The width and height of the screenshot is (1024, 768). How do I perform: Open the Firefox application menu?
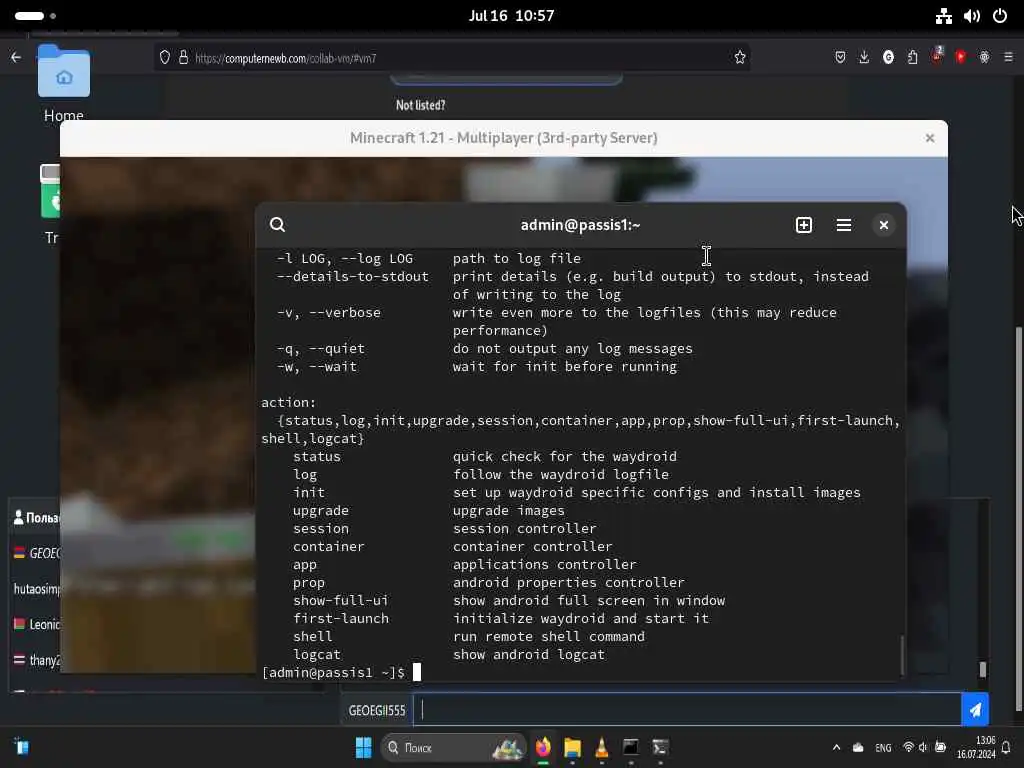1008,57
